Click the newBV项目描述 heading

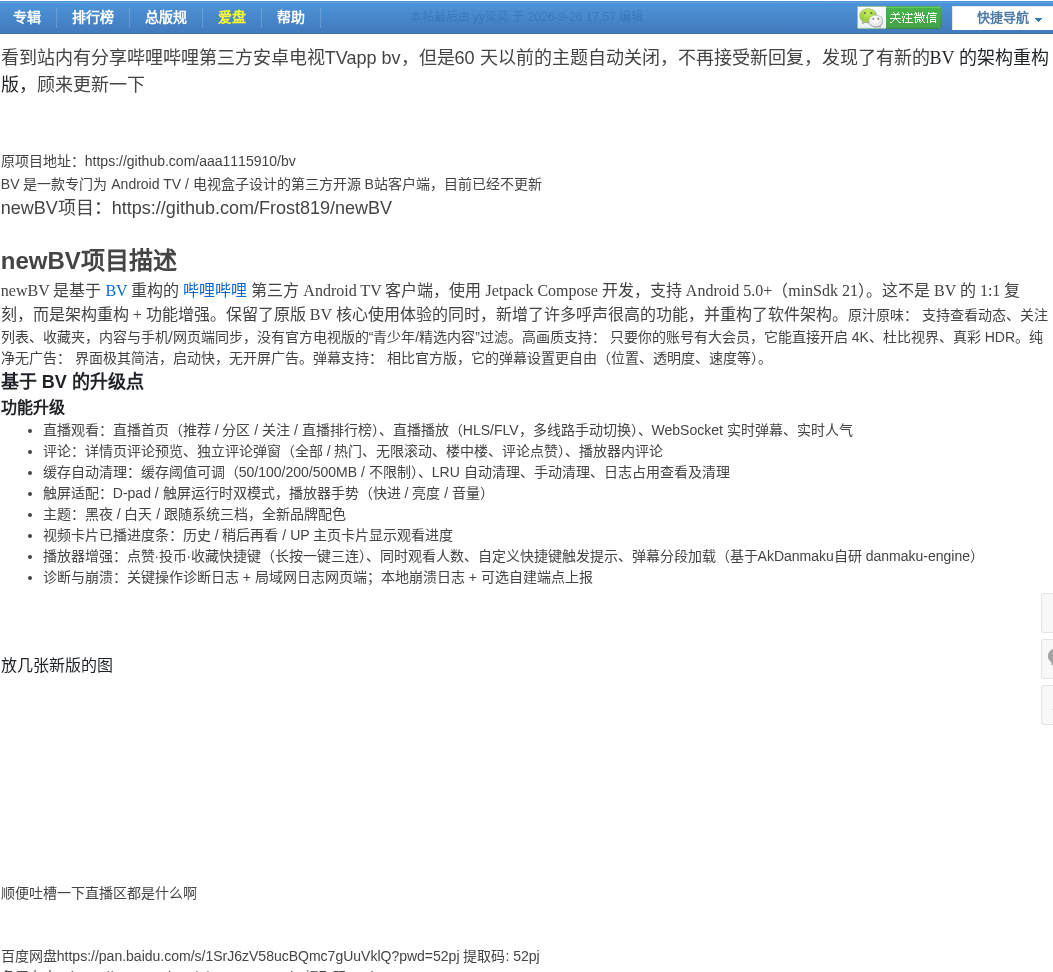pos(89,261)
